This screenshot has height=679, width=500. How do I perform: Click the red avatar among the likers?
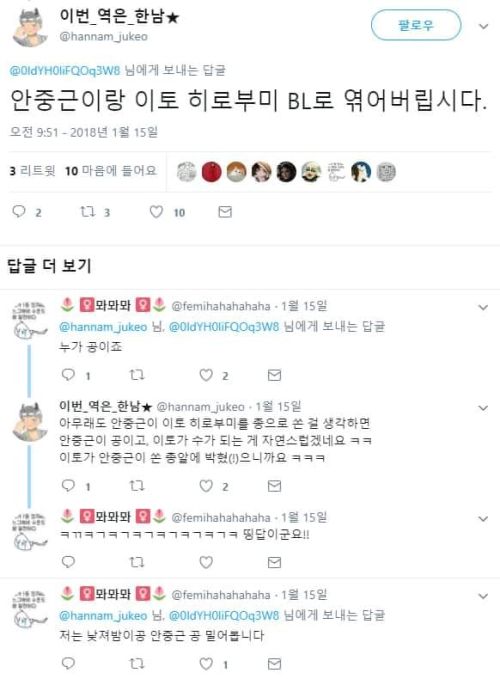coord(212,172)
